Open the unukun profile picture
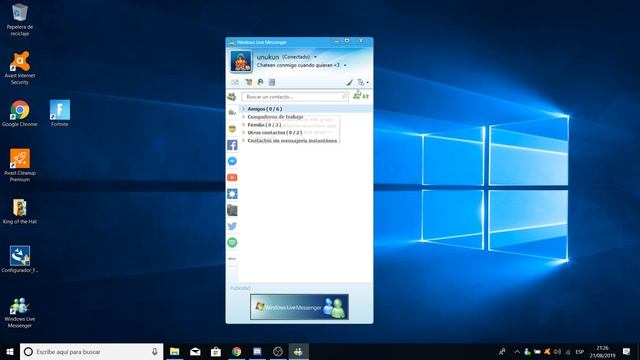The image size is (640, 360). click(241, 61)
